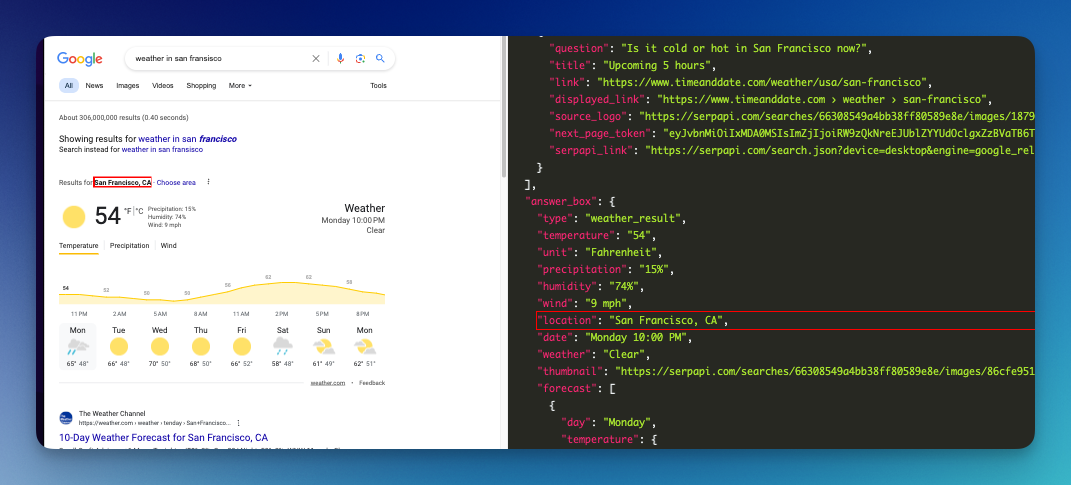Switch temperature unit to °F
This screenshot has width=1071, height=485.
[128, 211]
